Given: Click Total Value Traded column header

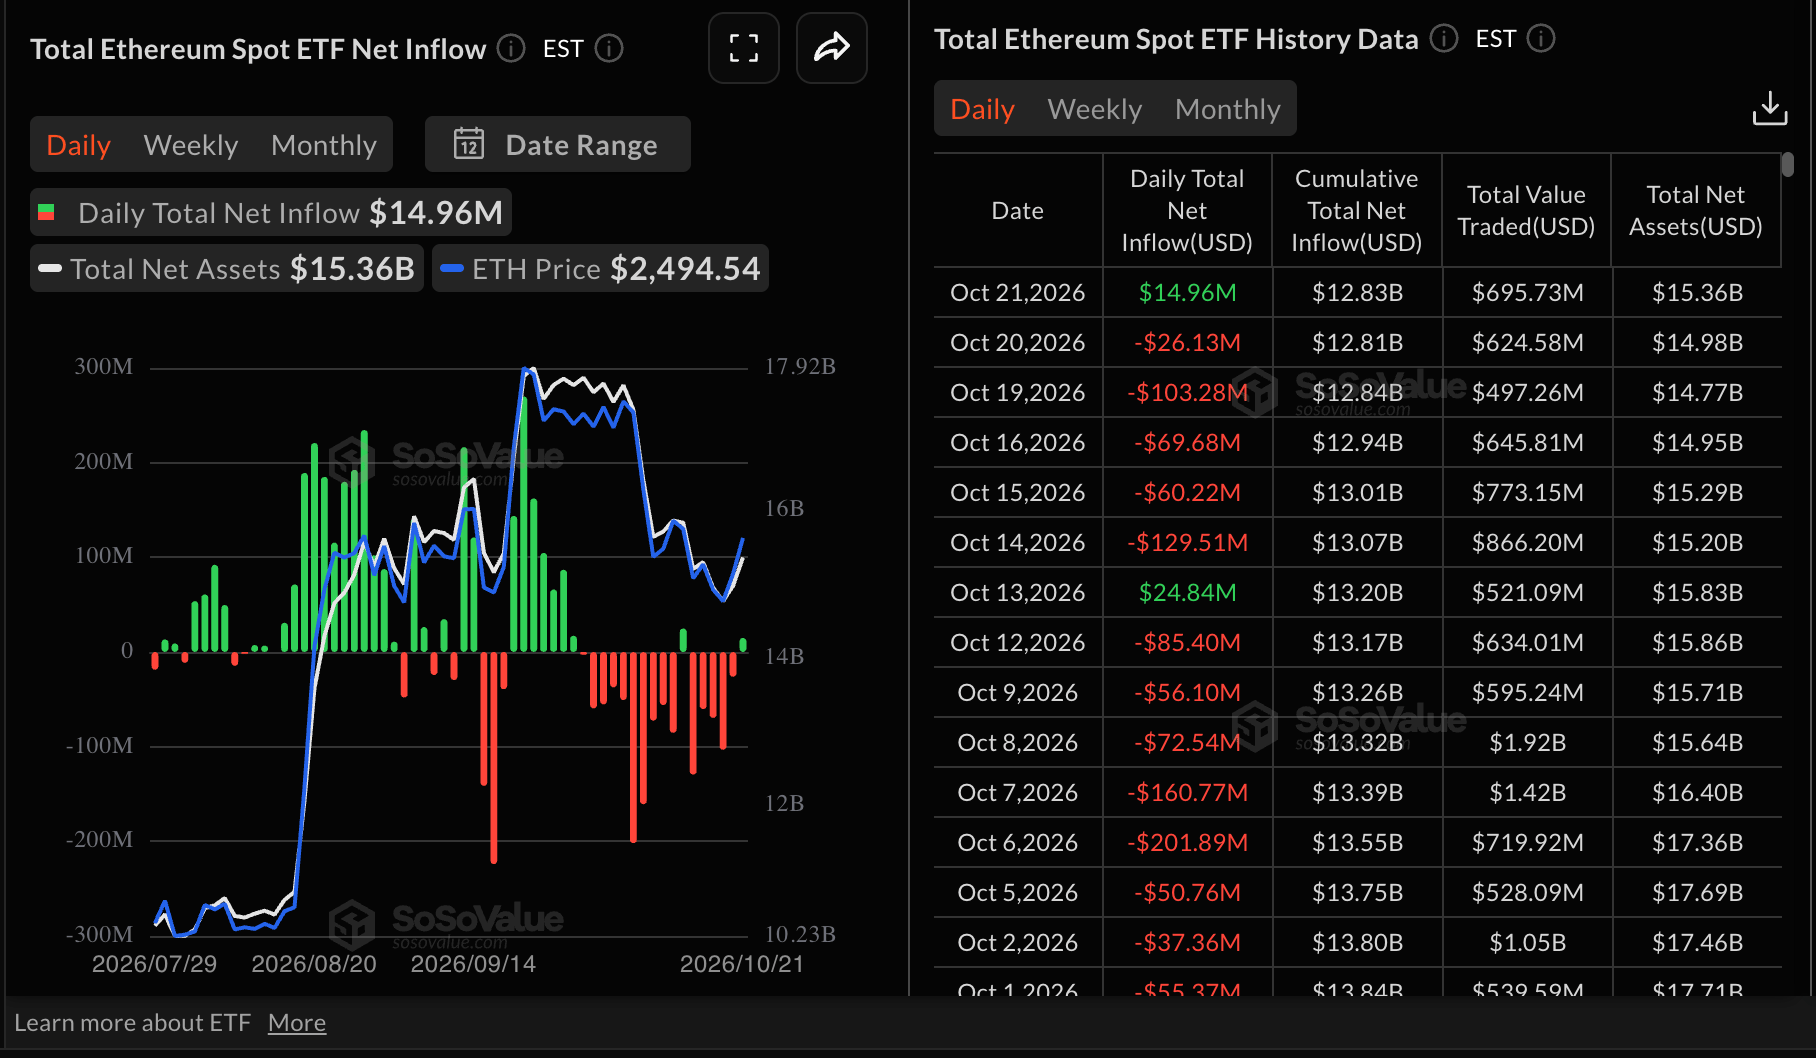Looking at the screenshot, I should coord(1526,210).
